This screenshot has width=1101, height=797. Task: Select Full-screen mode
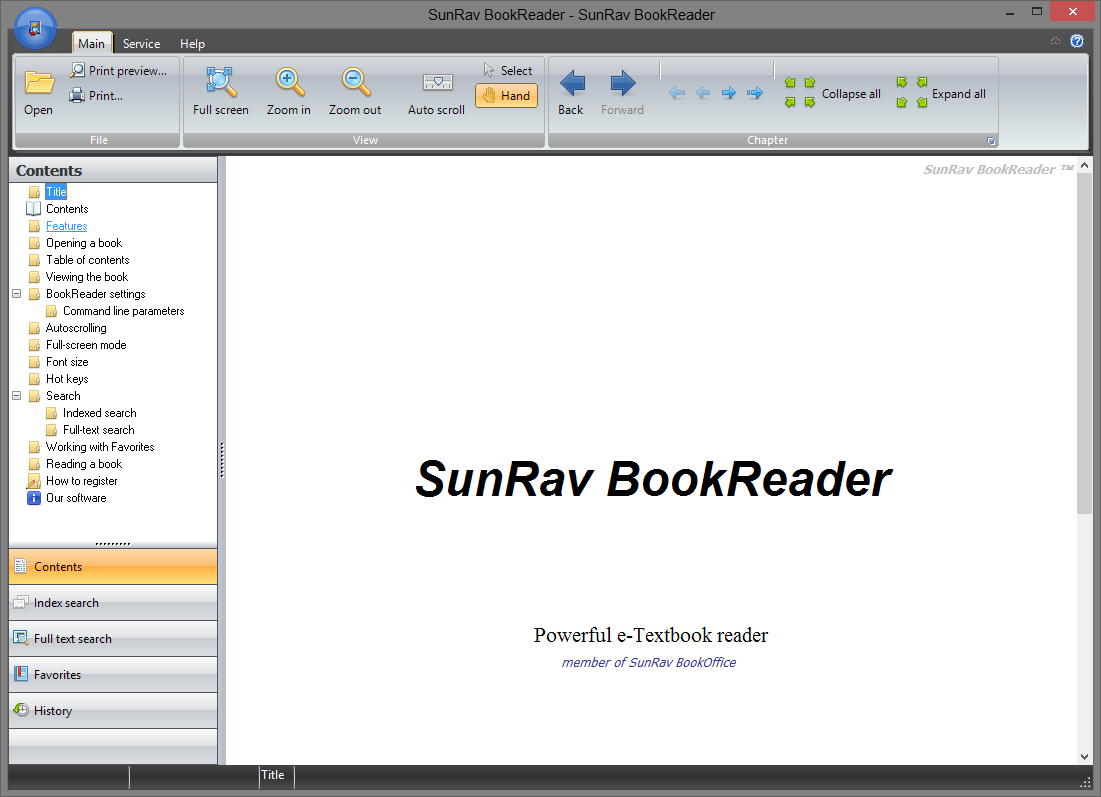[x=86, y=345]
